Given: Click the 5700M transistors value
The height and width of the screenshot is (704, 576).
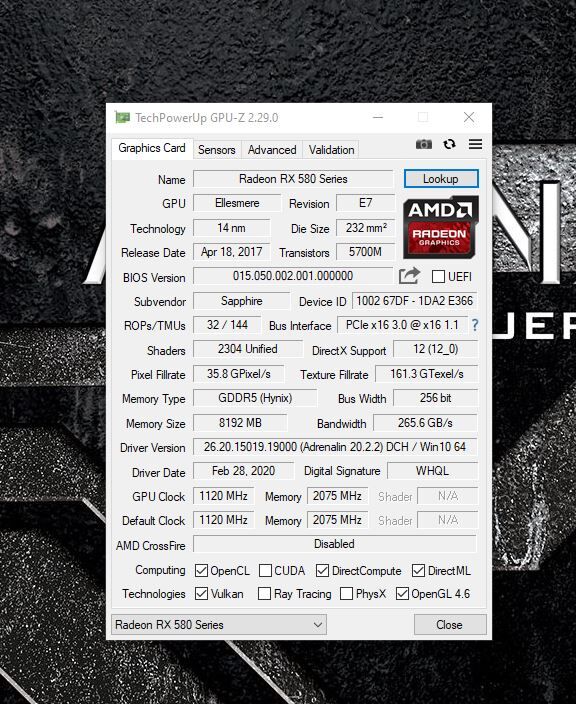Looking at the screenshot, I should pyautogui.click(x=365, y=251).
